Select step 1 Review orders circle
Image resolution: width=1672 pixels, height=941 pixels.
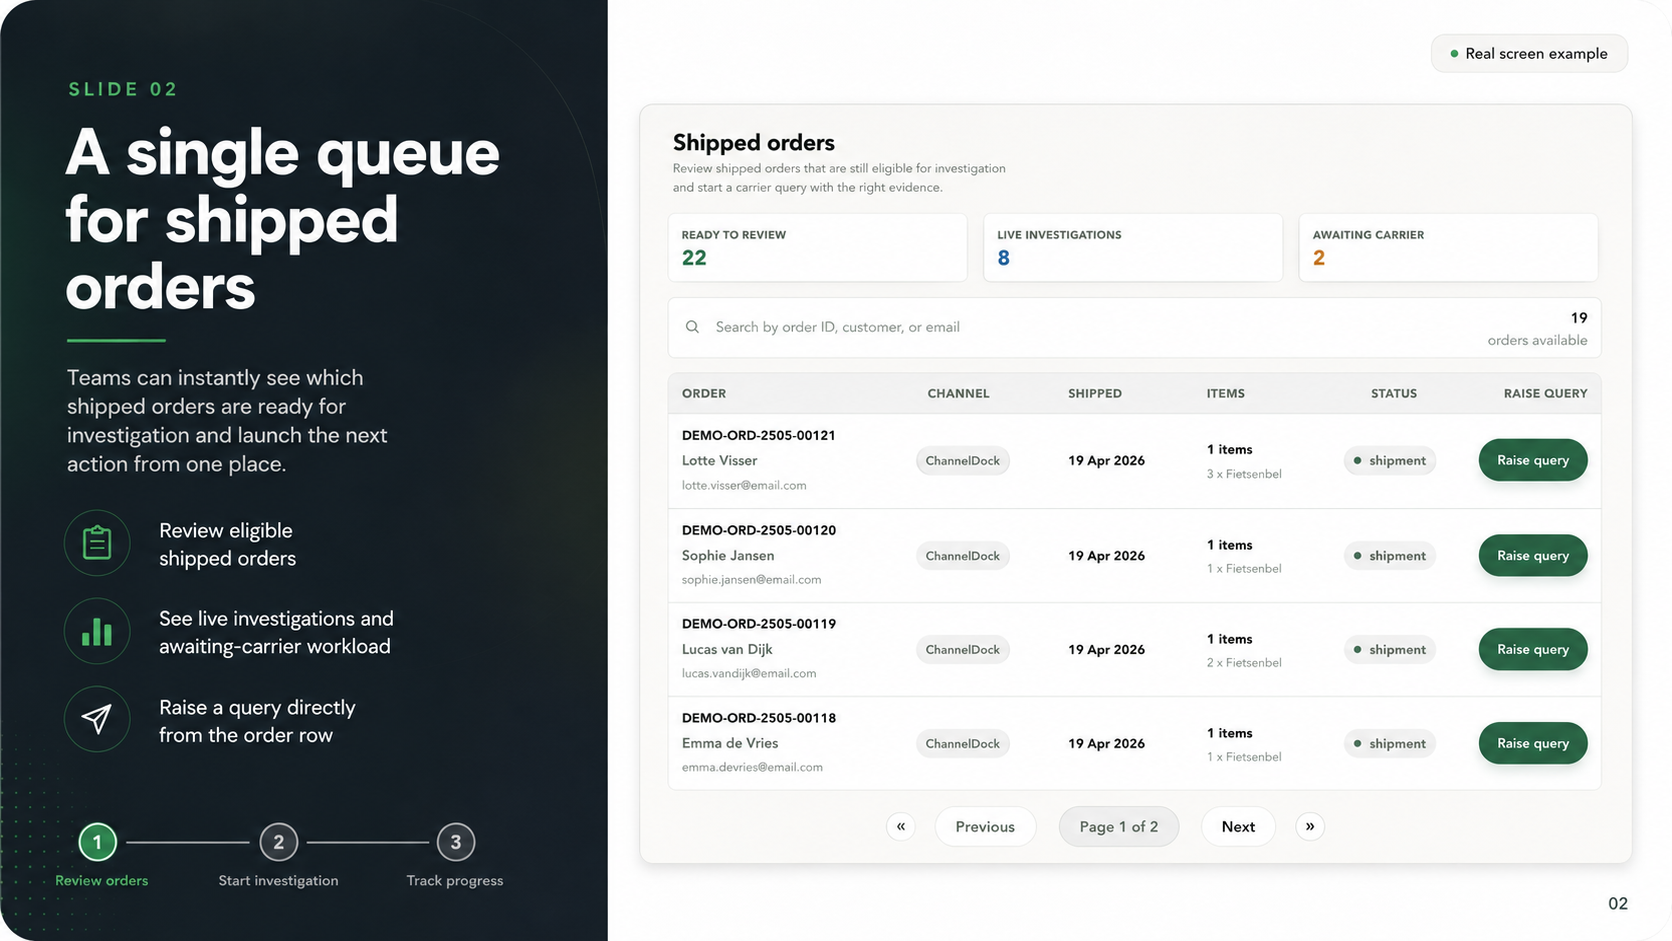pyautogui.click(x=97, y=842)
